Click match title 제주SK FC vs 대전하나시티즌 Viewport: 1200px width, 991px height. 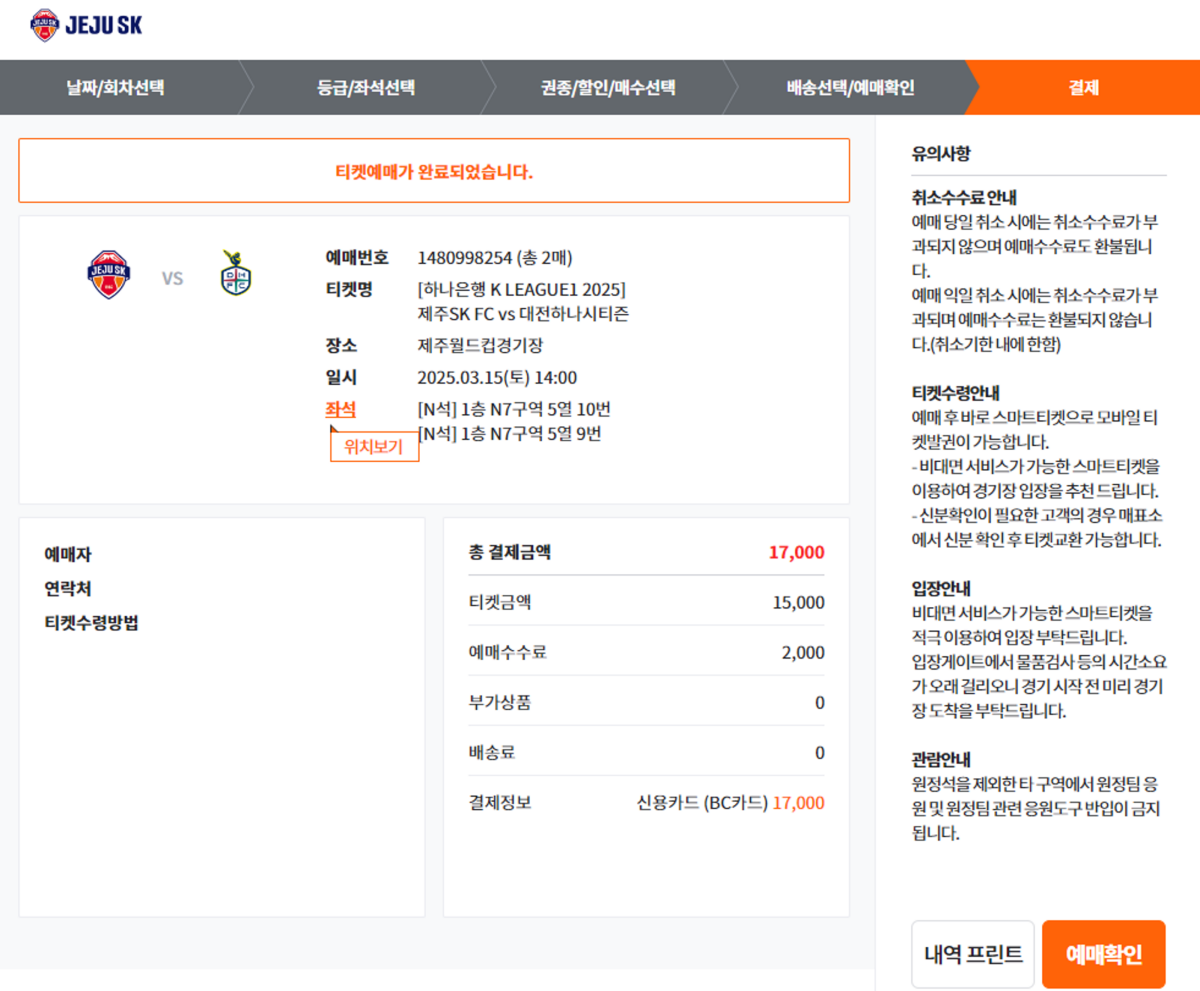[523, 313]
